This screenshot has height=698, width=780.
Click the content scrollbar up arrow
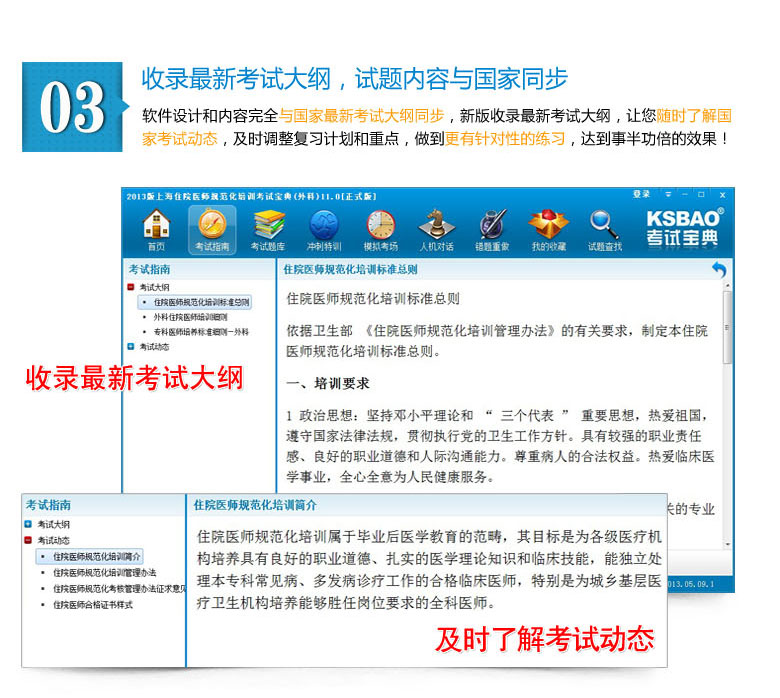point(727,286)
